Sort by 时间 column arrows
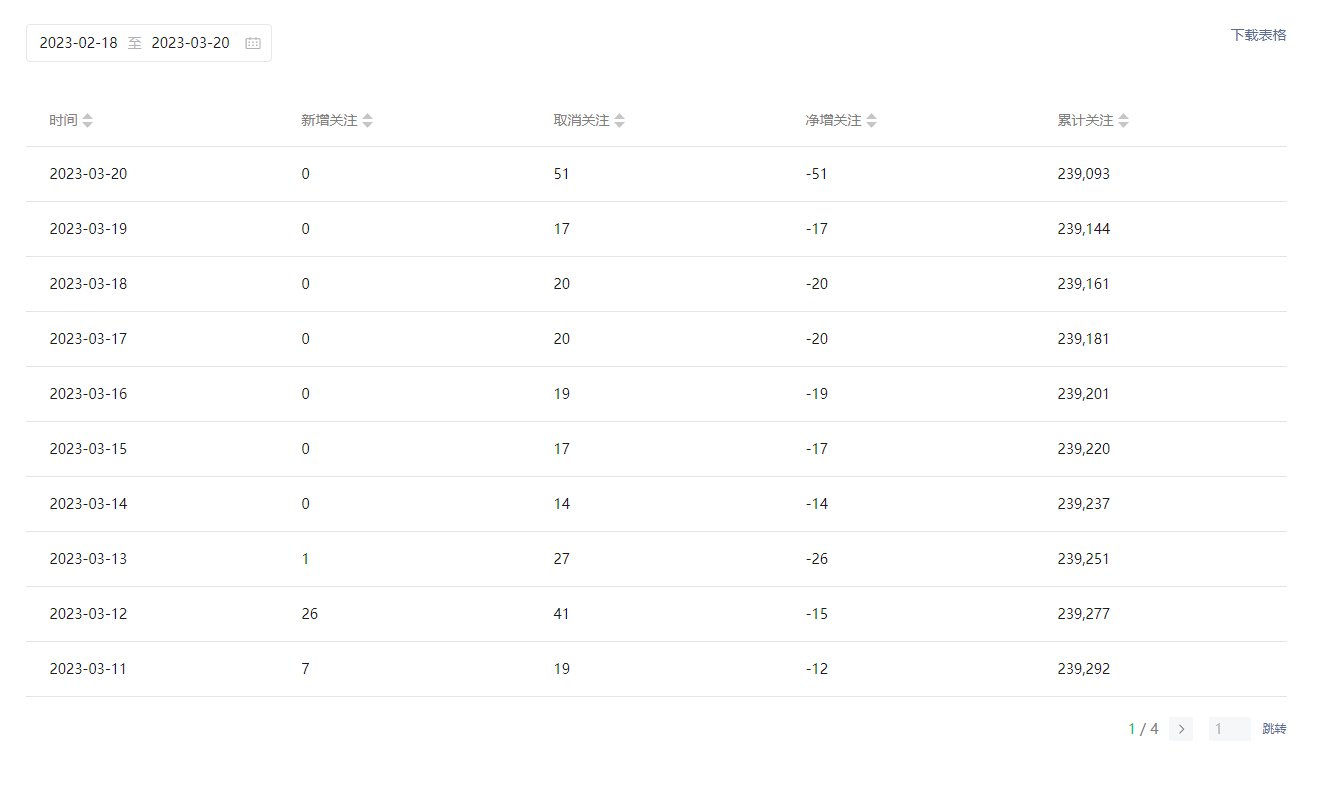The height and width of the screenshot is (788, 1317). pyautogui.click(x=88, y=121)
